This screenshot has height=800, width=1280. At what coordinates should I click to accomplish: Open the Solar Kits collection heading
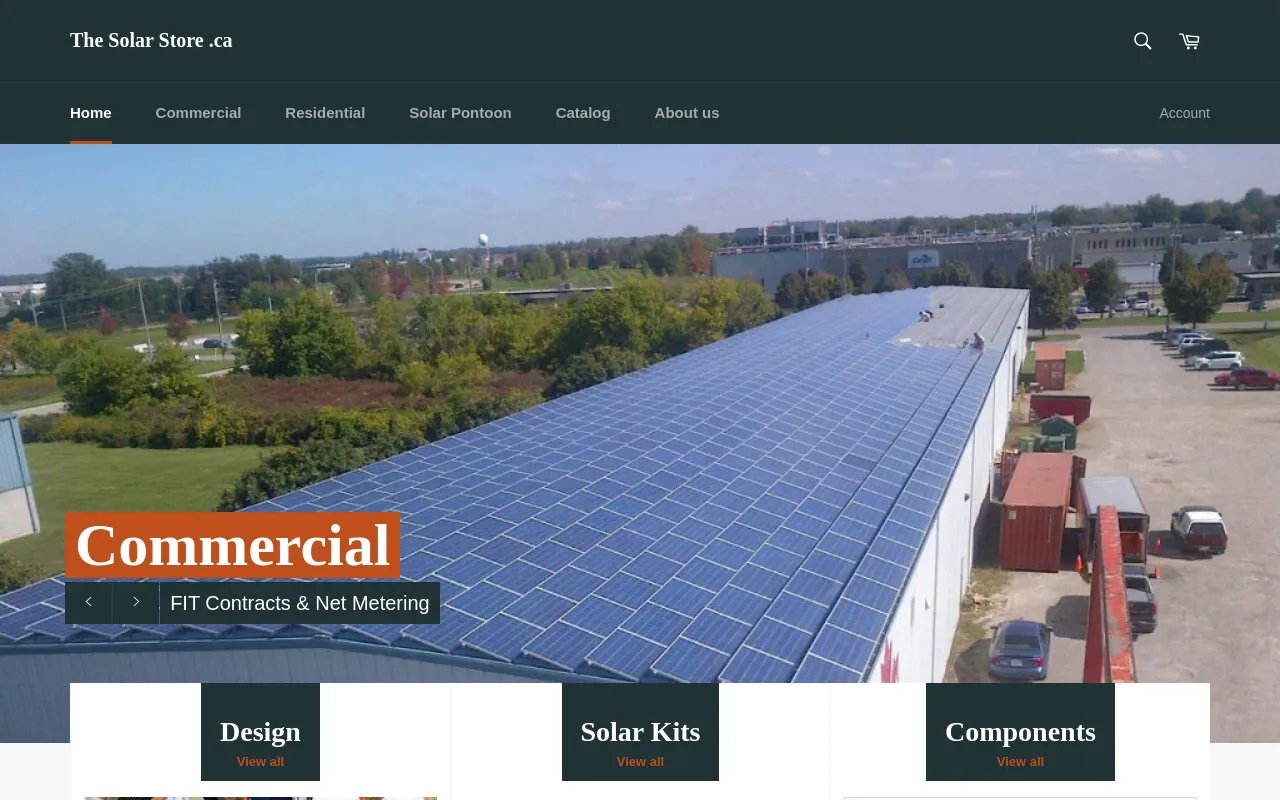pos(640,731)
